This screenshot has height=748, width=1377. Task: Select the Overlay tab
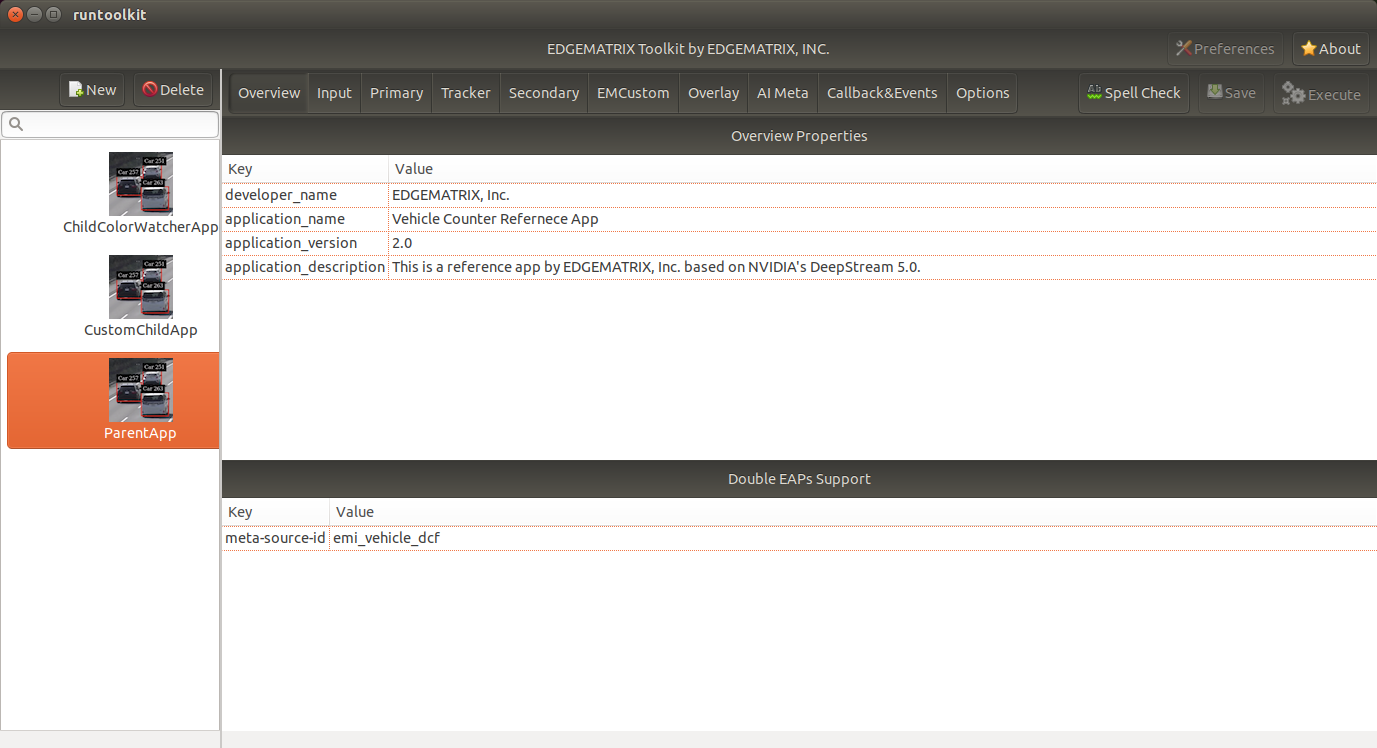(x=714, y=93)
